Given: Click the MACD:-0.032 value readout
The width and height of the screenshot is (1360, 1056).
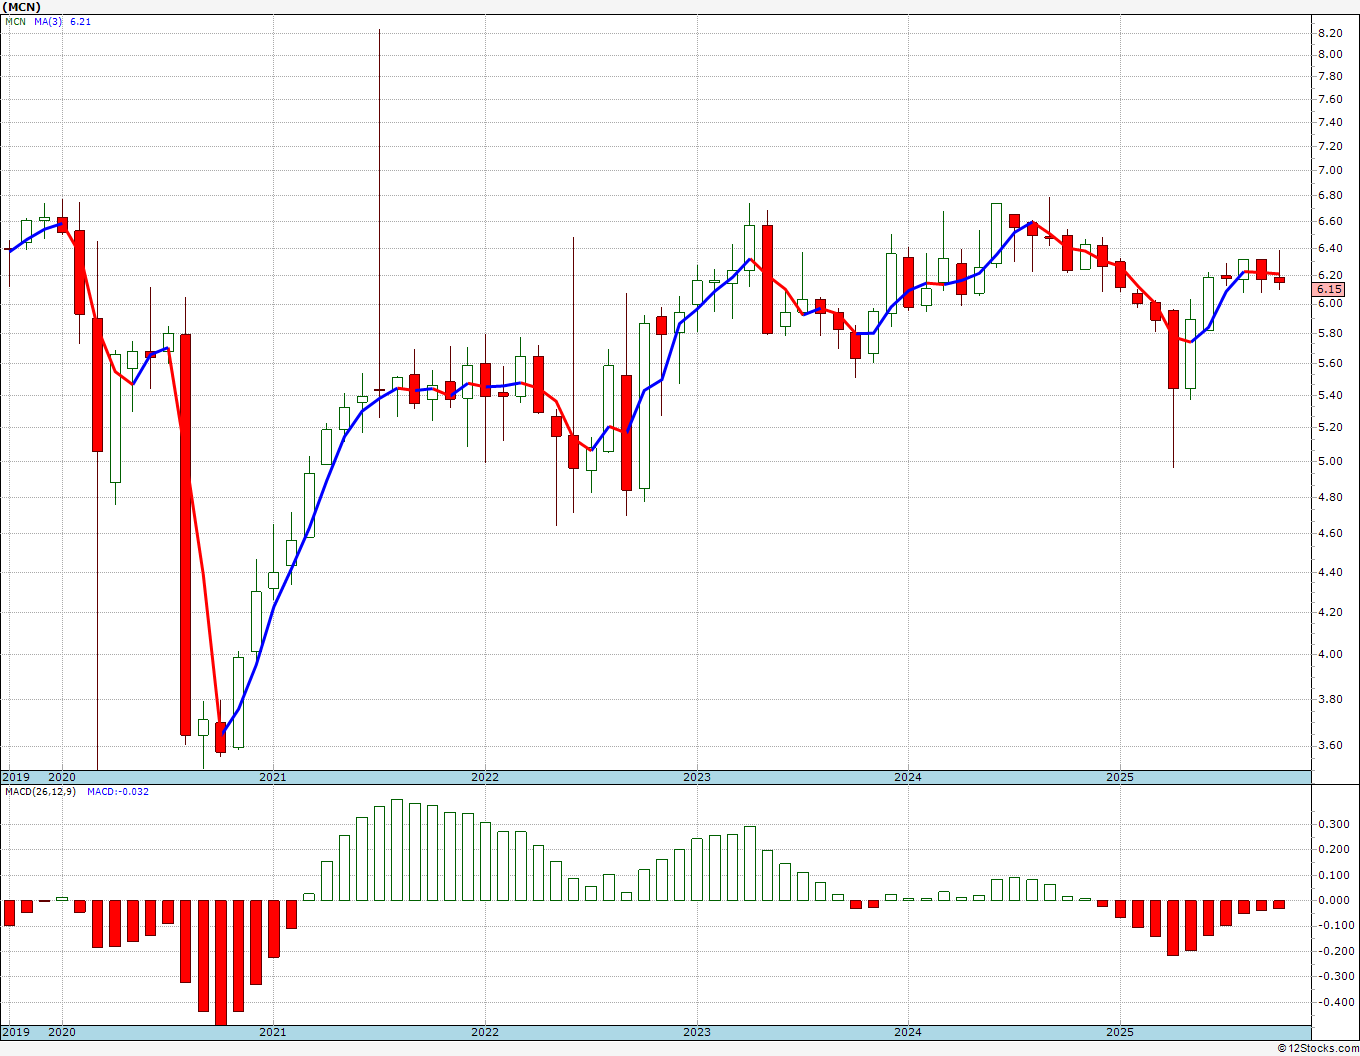Looking at the screenshot, I should pyautogui.click(x=118, y=792).
